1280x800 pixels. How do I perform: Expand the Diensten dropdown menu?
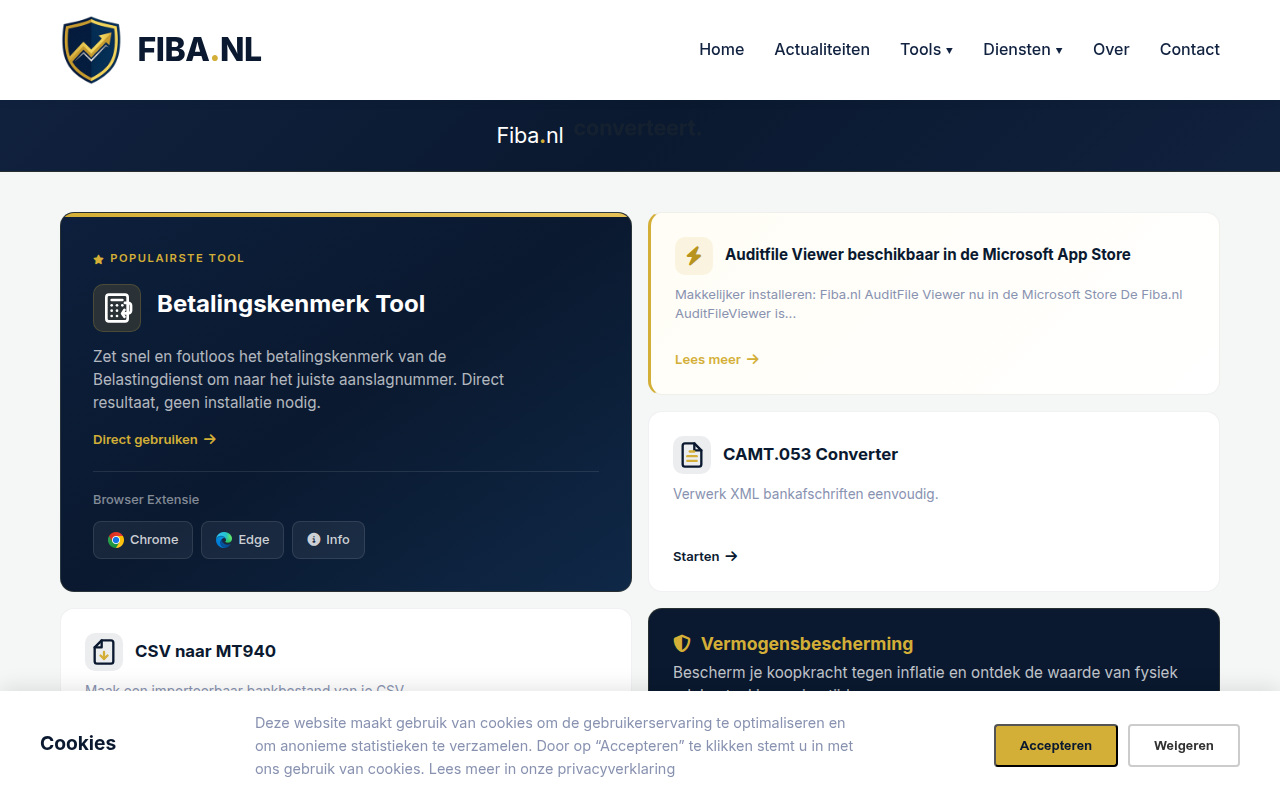[x=1022, y=50]
